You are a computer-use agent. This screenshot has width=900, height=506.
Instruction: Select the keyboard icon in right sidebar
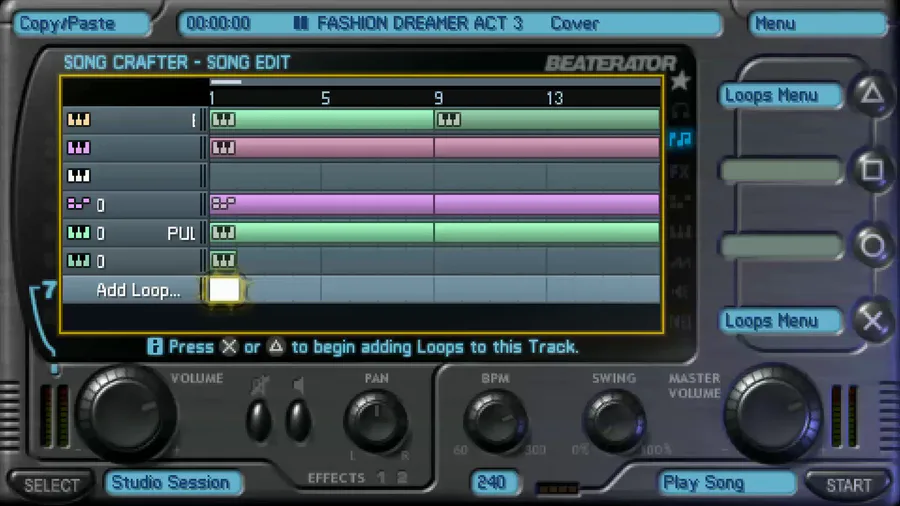tap(680, 232)
